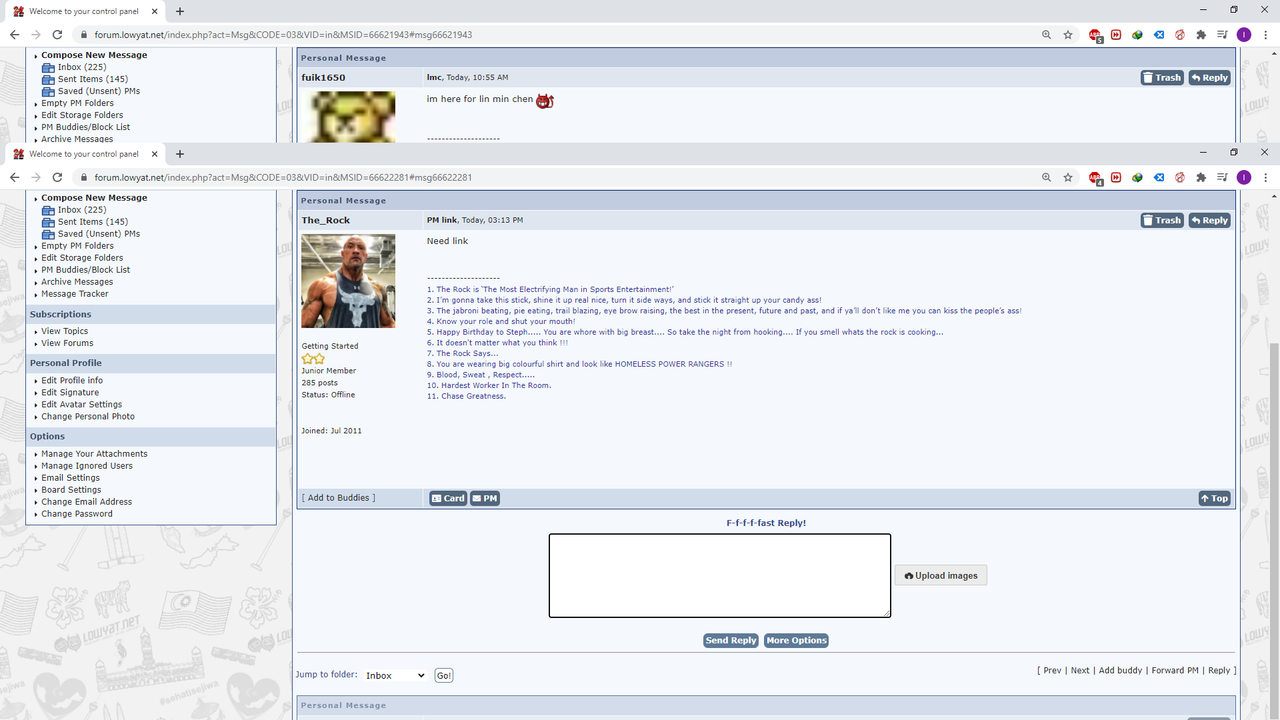Add The_Rock to Buddies
The height and width of the screenshot is (720, 1280).
pos(338,497)
